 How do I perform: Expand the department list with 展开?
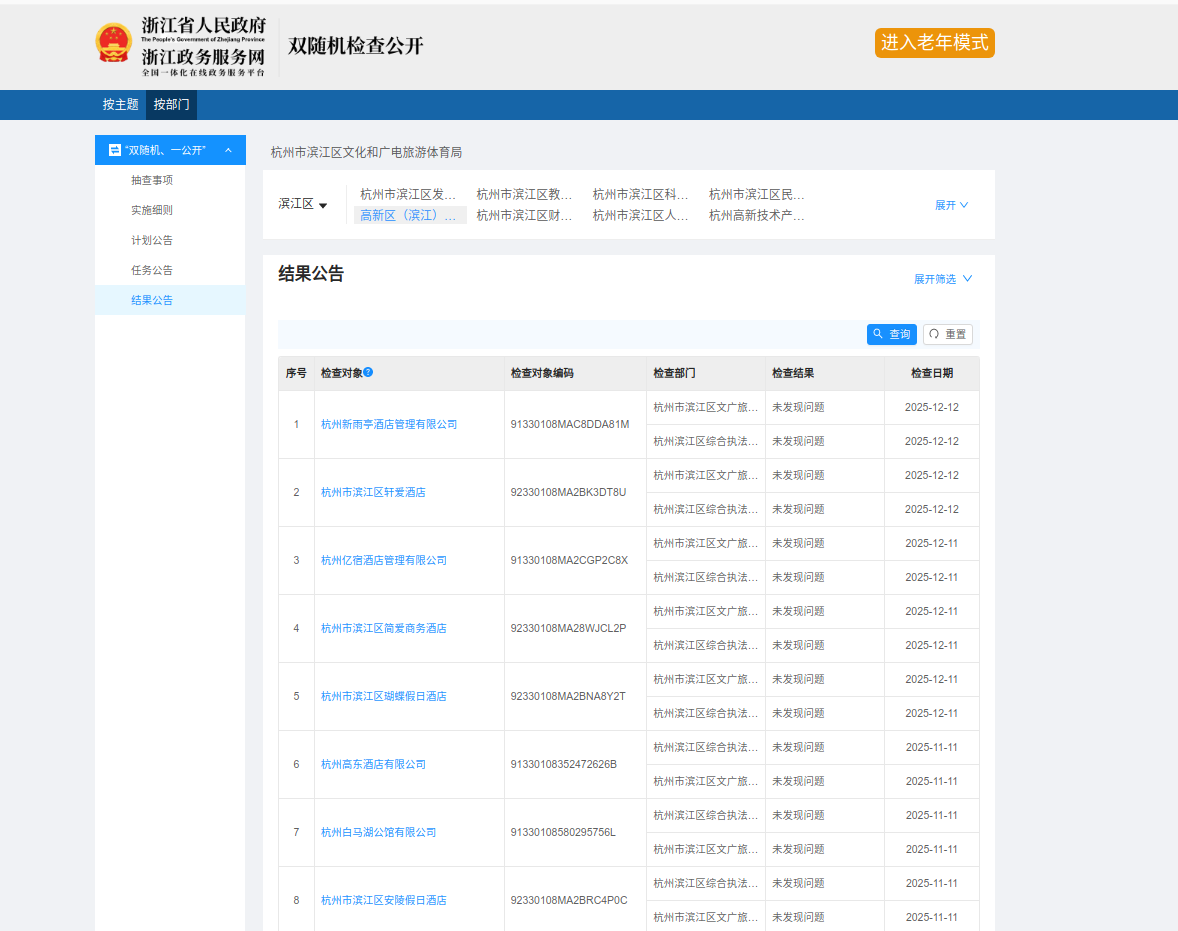(951, 205)
